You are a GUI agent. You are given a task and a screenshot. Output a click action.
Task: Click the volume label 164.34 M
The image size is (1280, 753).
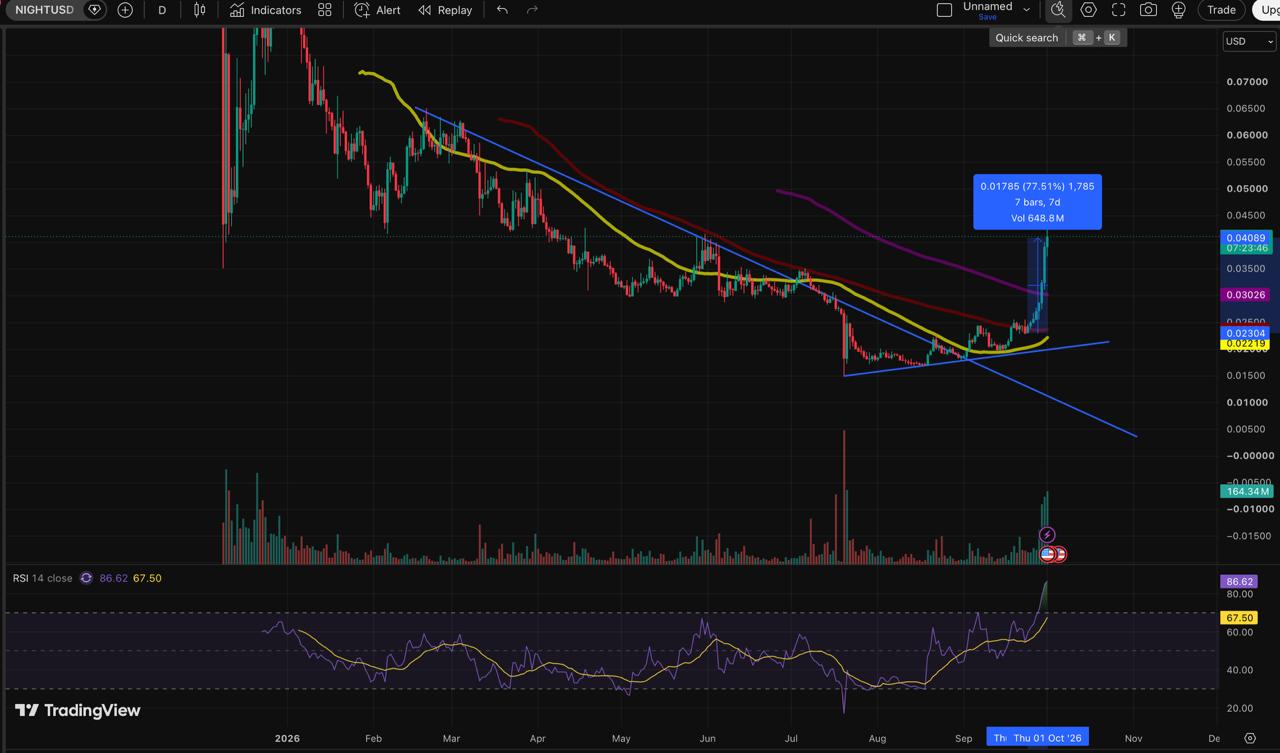coord(1247,491)
